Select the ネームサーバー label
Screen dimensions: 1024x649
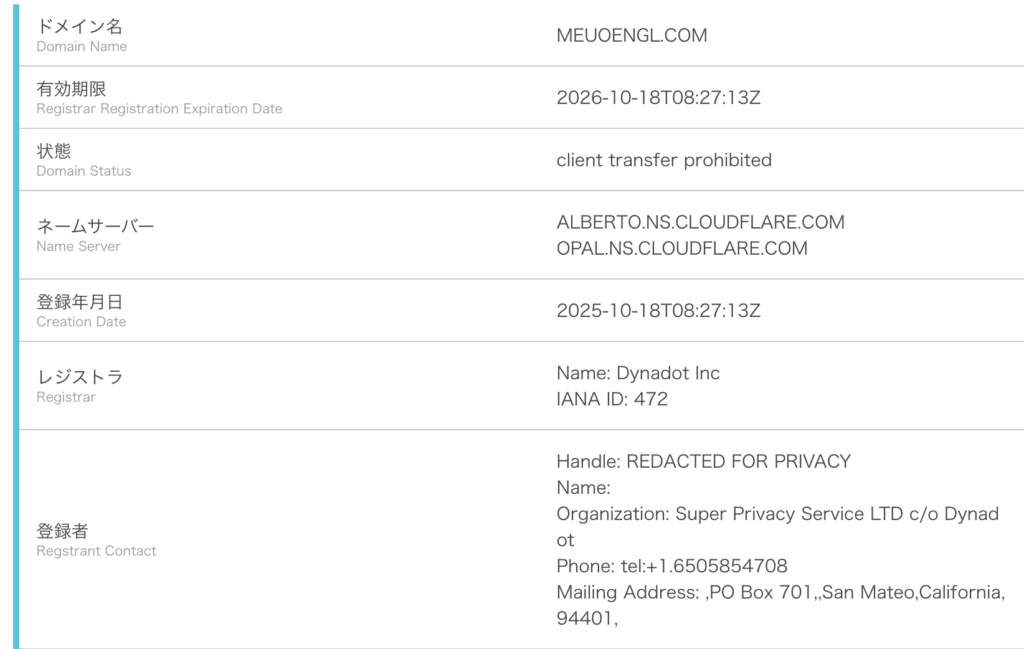pos(95,226)
